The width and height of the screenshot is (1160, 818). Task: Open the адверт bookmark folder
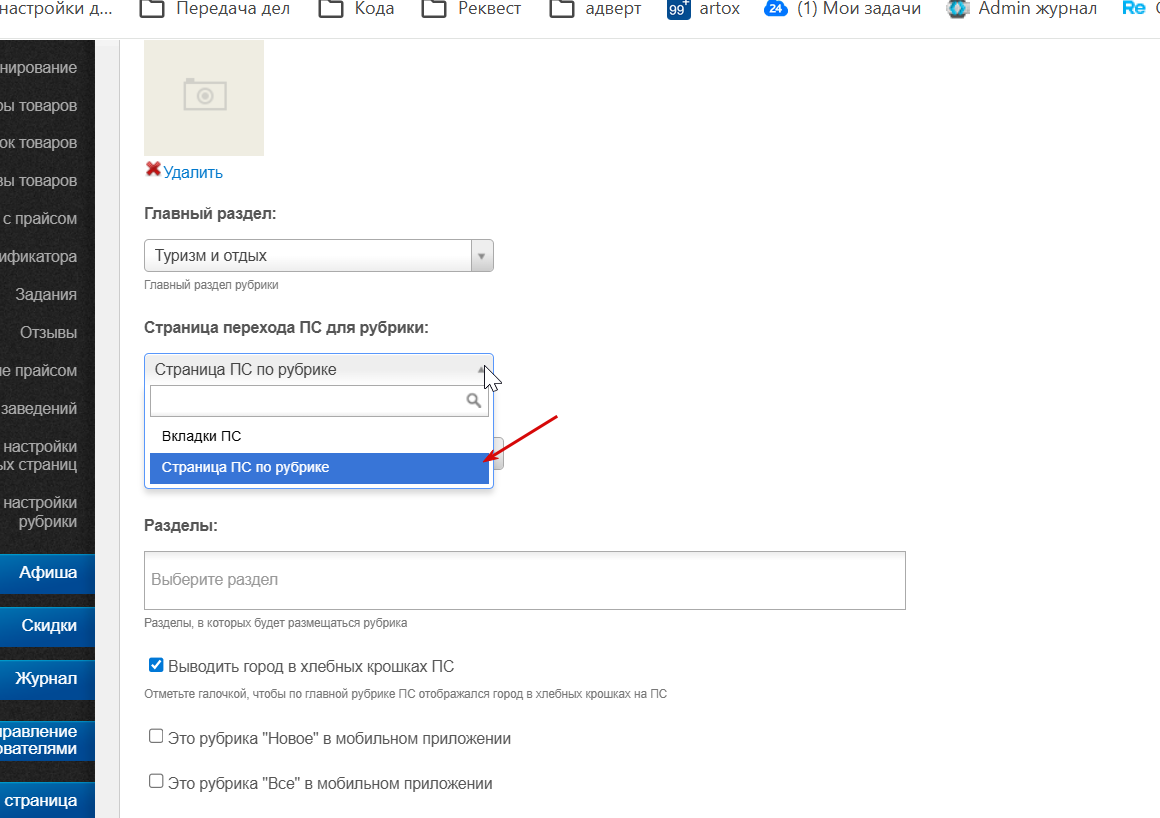click(x=595, y=9)
